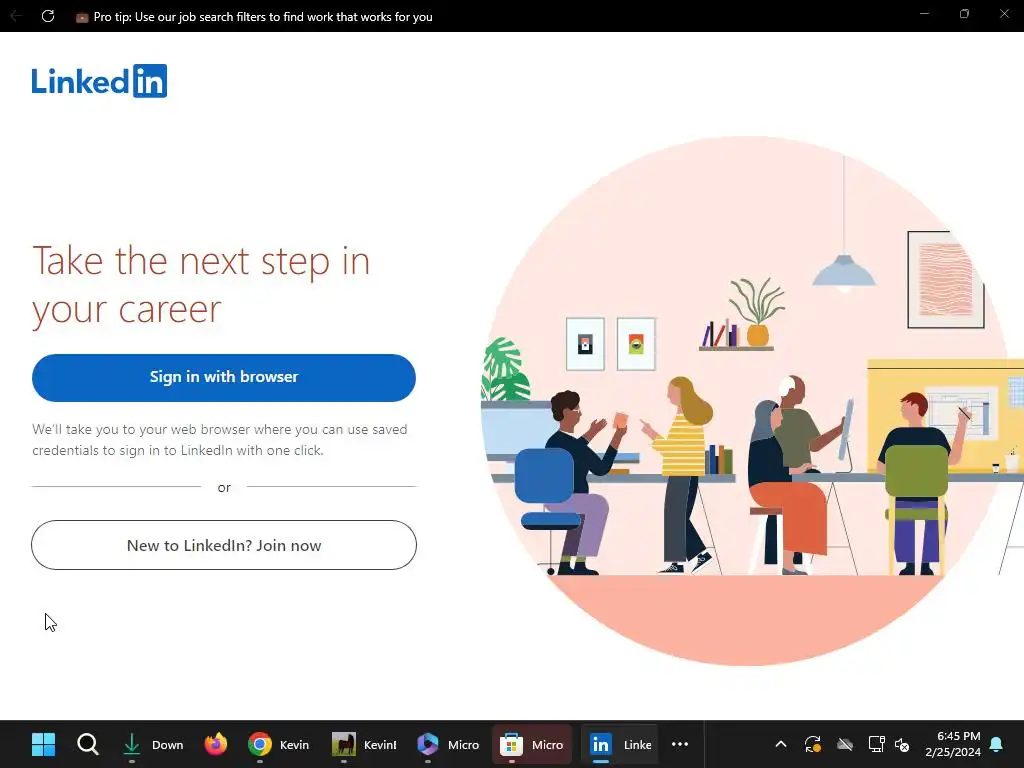The height and width of the screenshot is (768, 1024).
Task: Minimize the LinkedIn window
Action: 924,14
